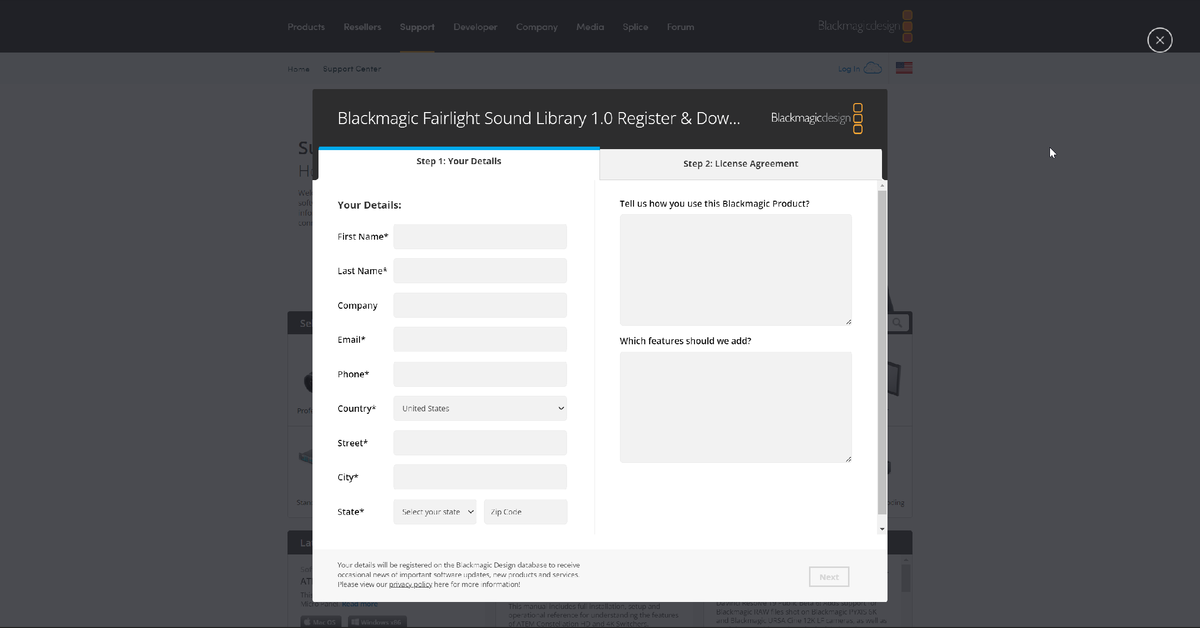Click the Phone input field
The width and height of the screenshot is (1200, 628).
(480, 374)
